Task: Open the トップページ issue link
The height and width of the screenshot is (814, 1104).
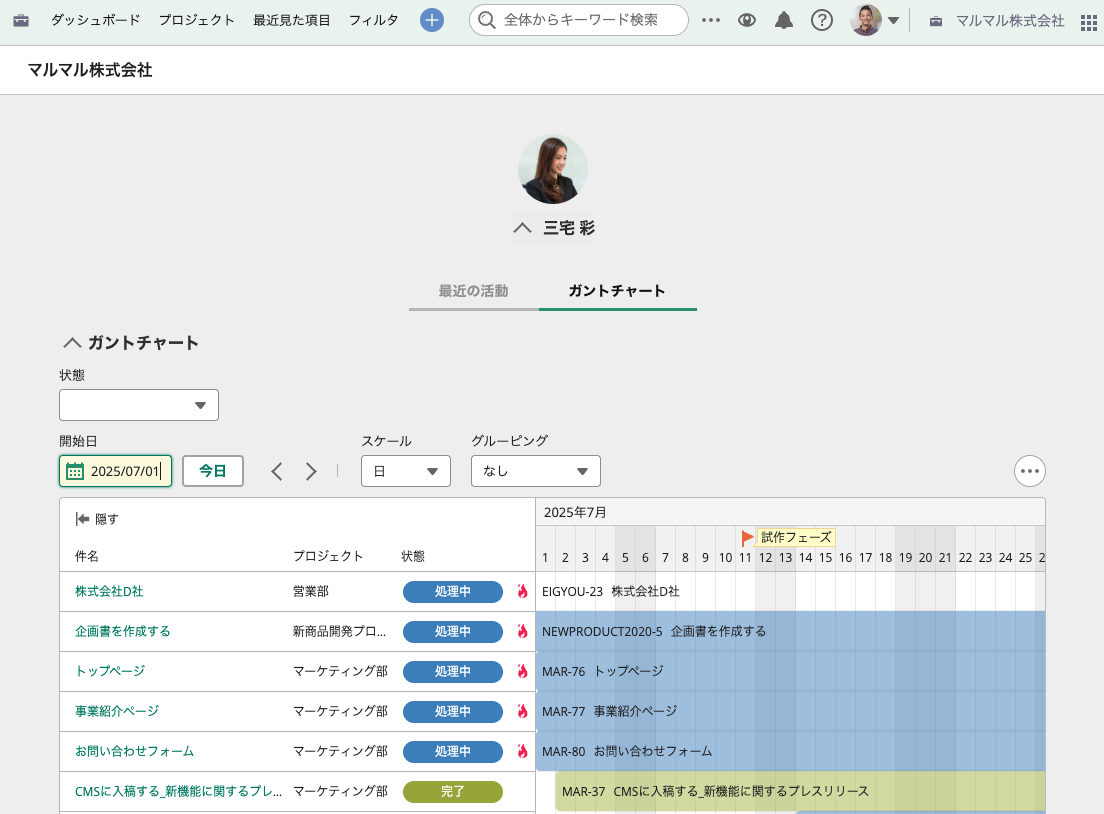Action: point(110,671)
